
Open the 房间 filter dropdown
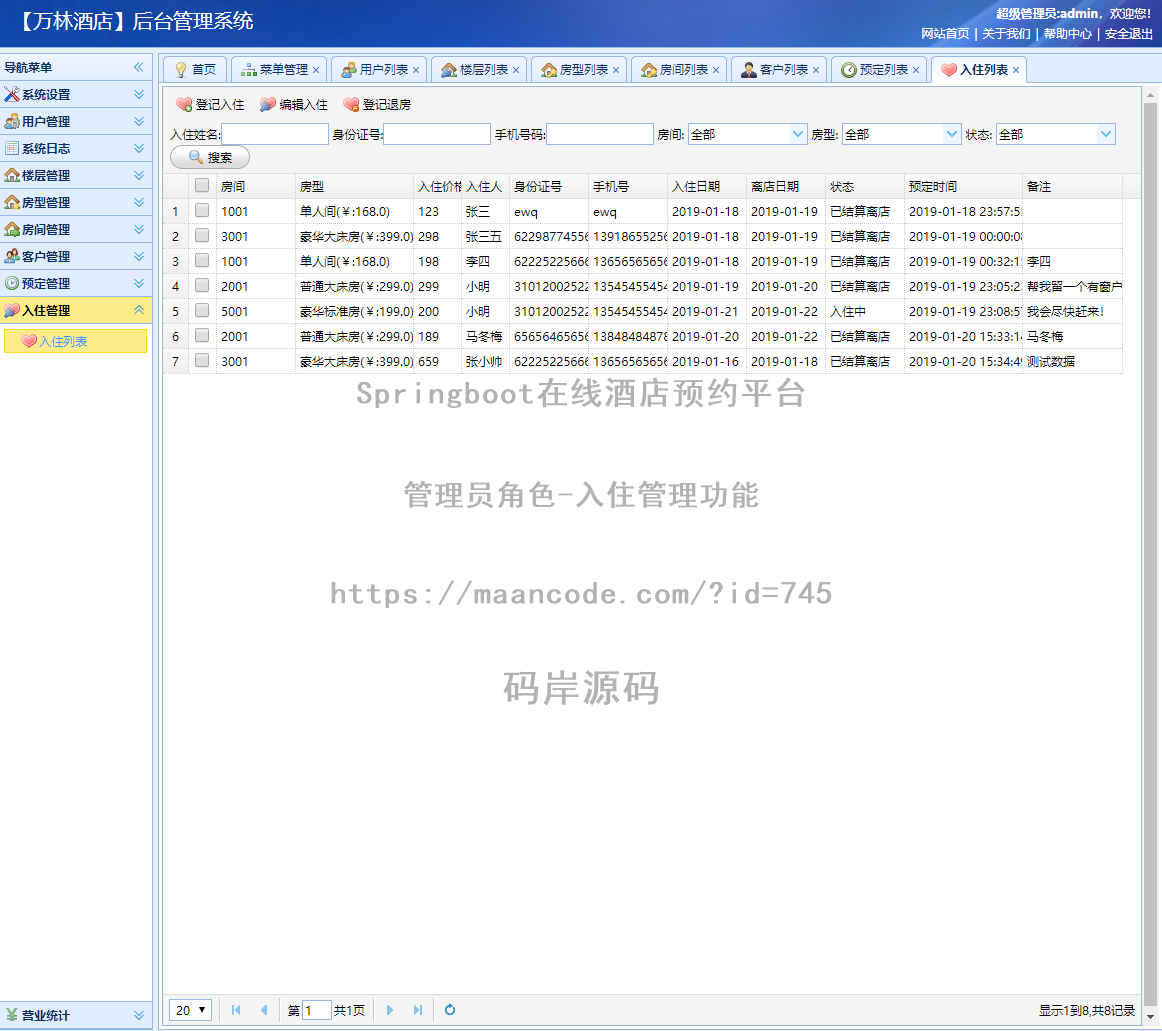point(797,134)
